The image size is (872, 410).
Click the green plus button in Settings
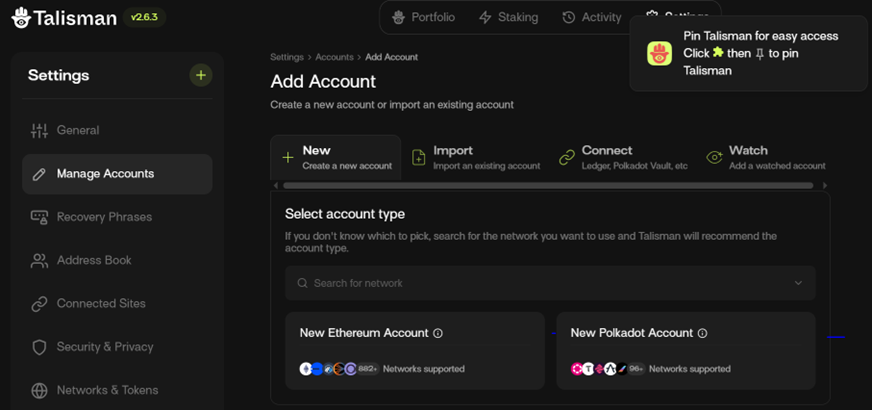pyautogui.click(x=201, y=75)
